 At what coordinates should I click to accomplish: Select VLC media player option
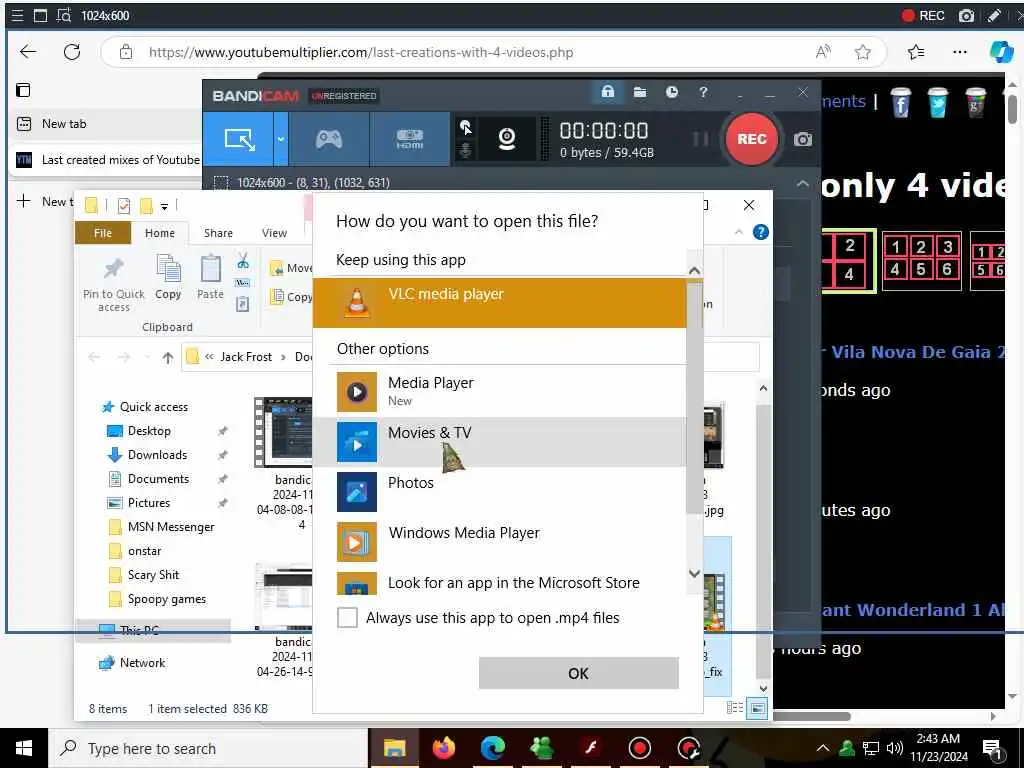[x=500, y=303]
